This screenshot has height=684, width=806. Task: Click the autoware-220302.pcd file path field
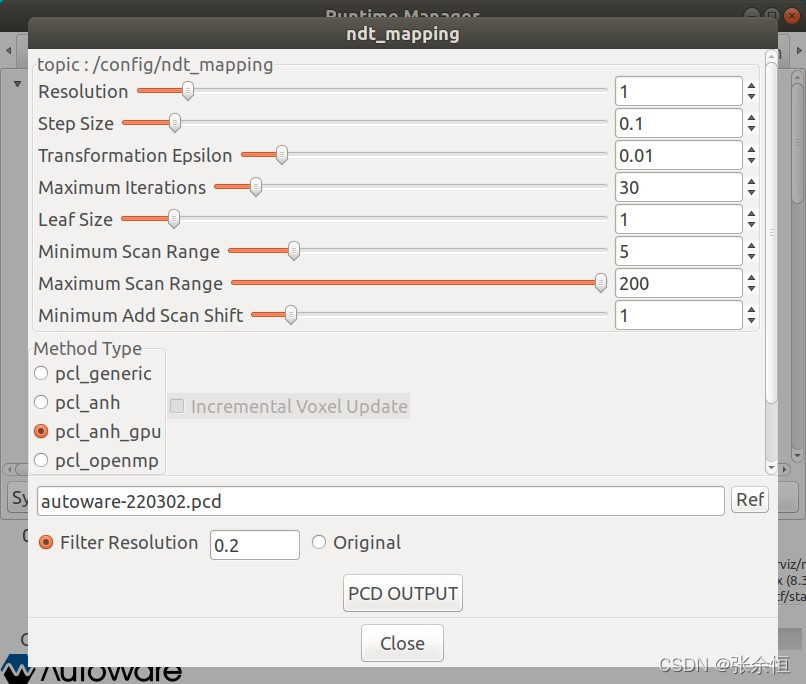click(x=380, y=501)
